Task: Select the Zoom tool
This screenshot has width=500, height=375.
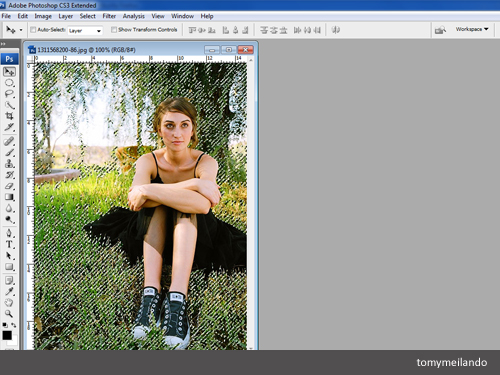Action: (x=9, y=314)
